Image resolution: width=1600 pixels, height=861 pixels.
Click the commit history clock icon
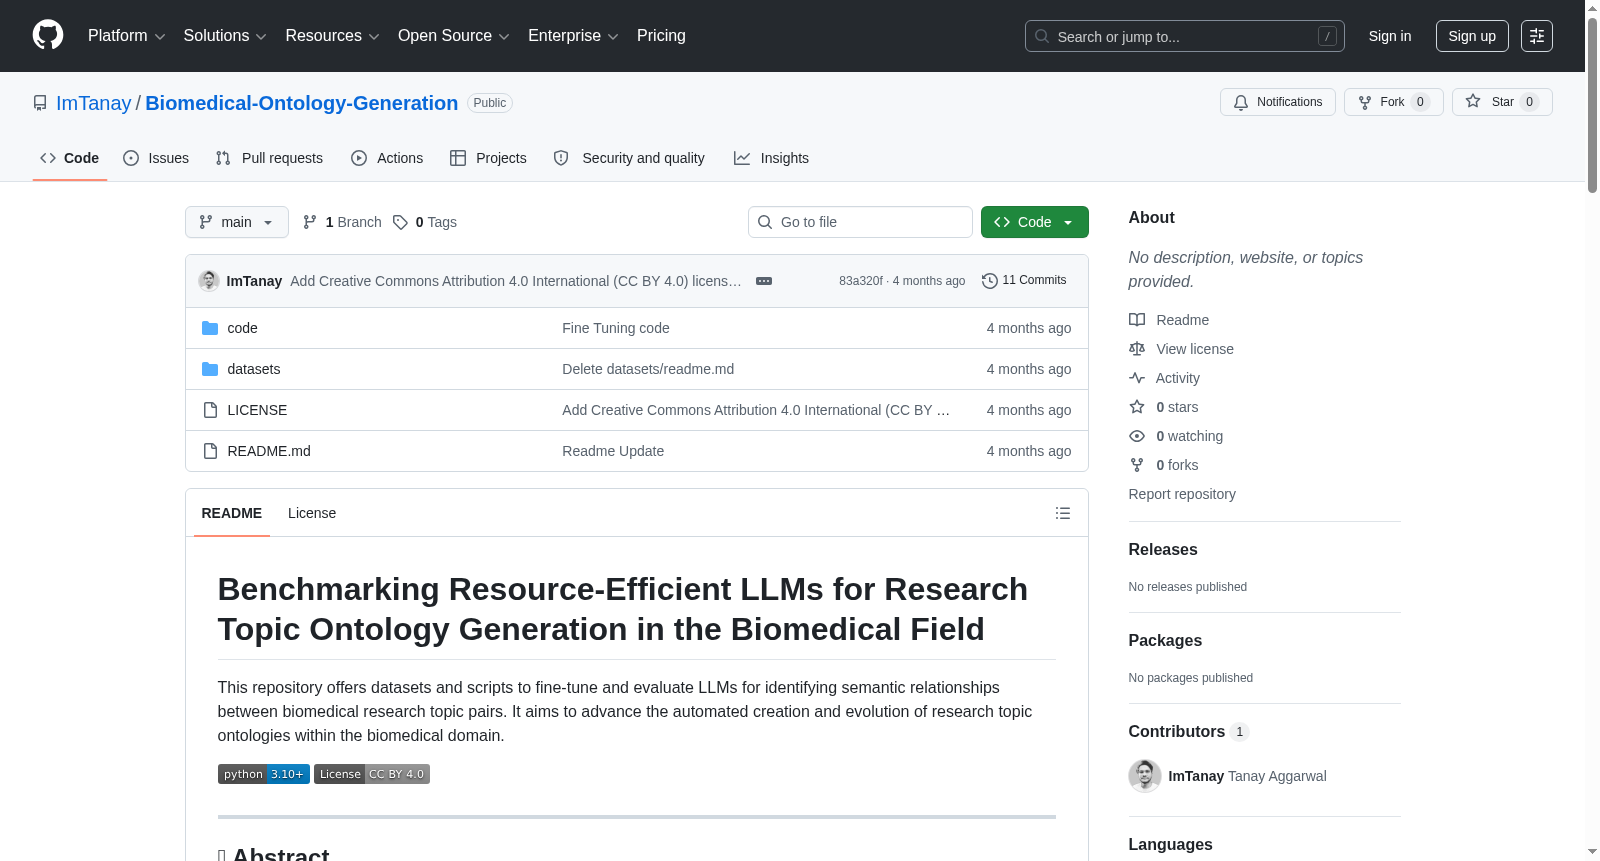990,281
